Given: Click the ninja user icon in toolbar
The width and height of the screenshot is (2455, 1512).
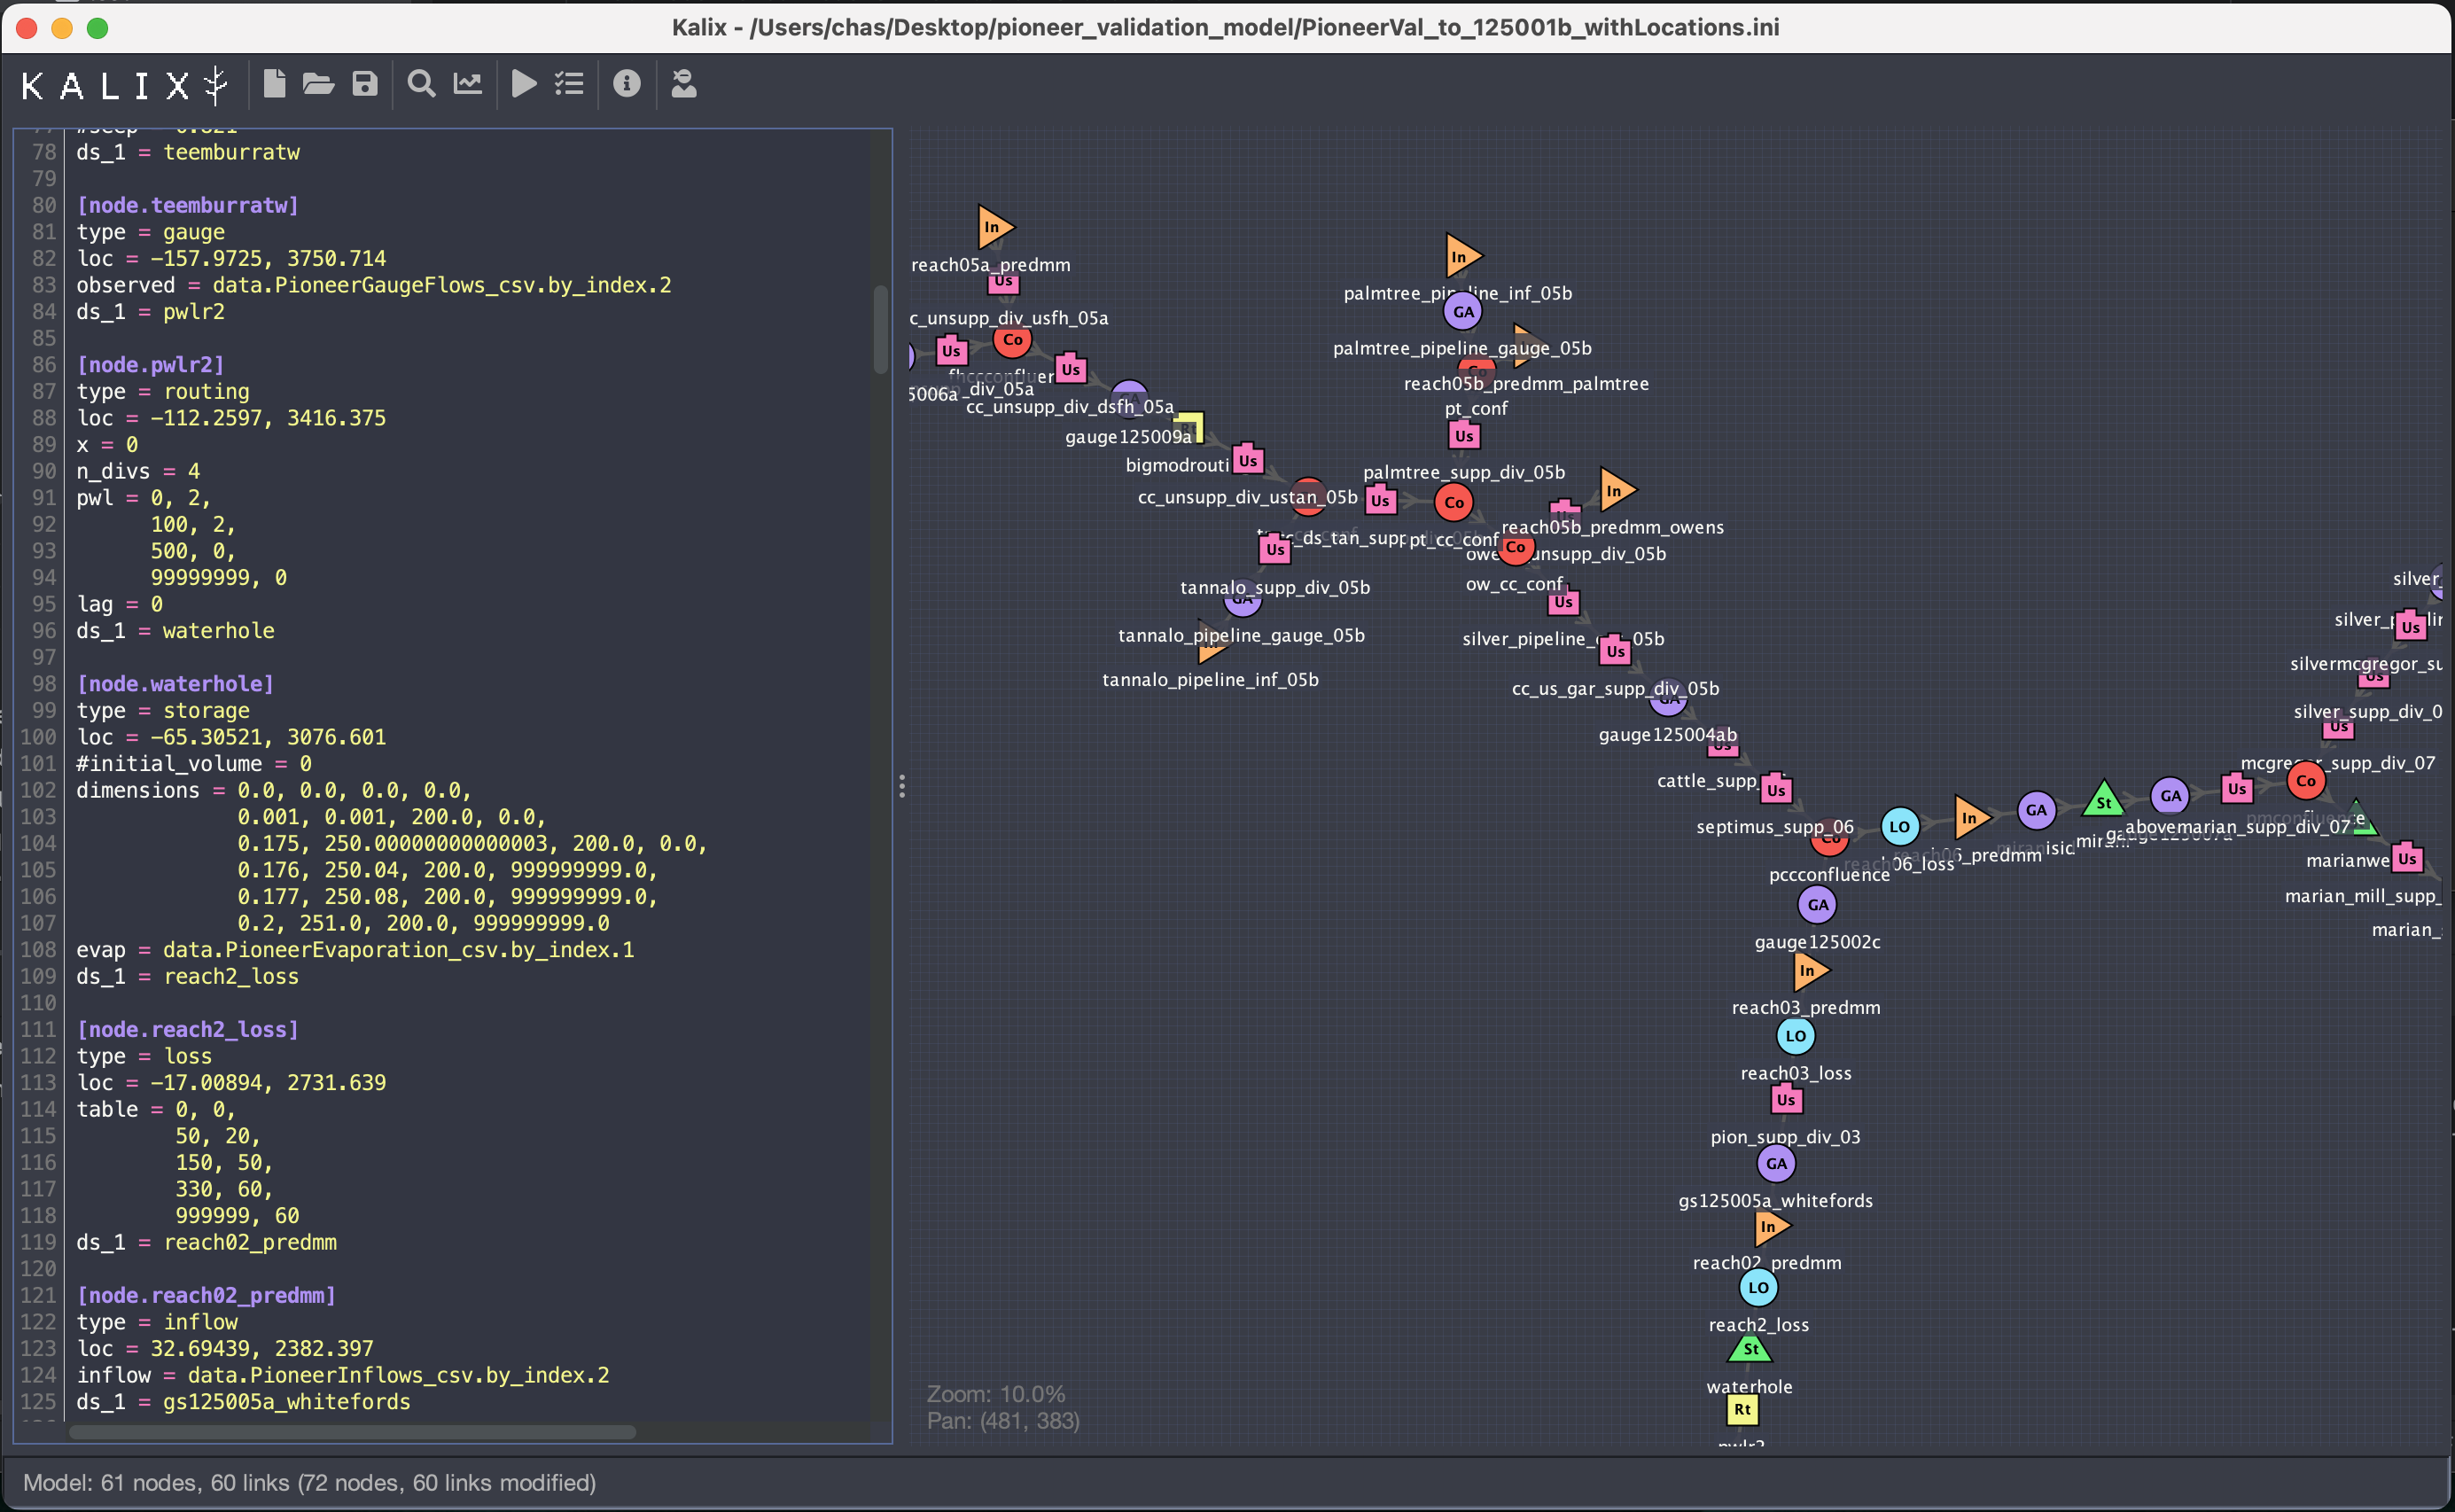Looking at the screenshot, I should tap(684, 83).
